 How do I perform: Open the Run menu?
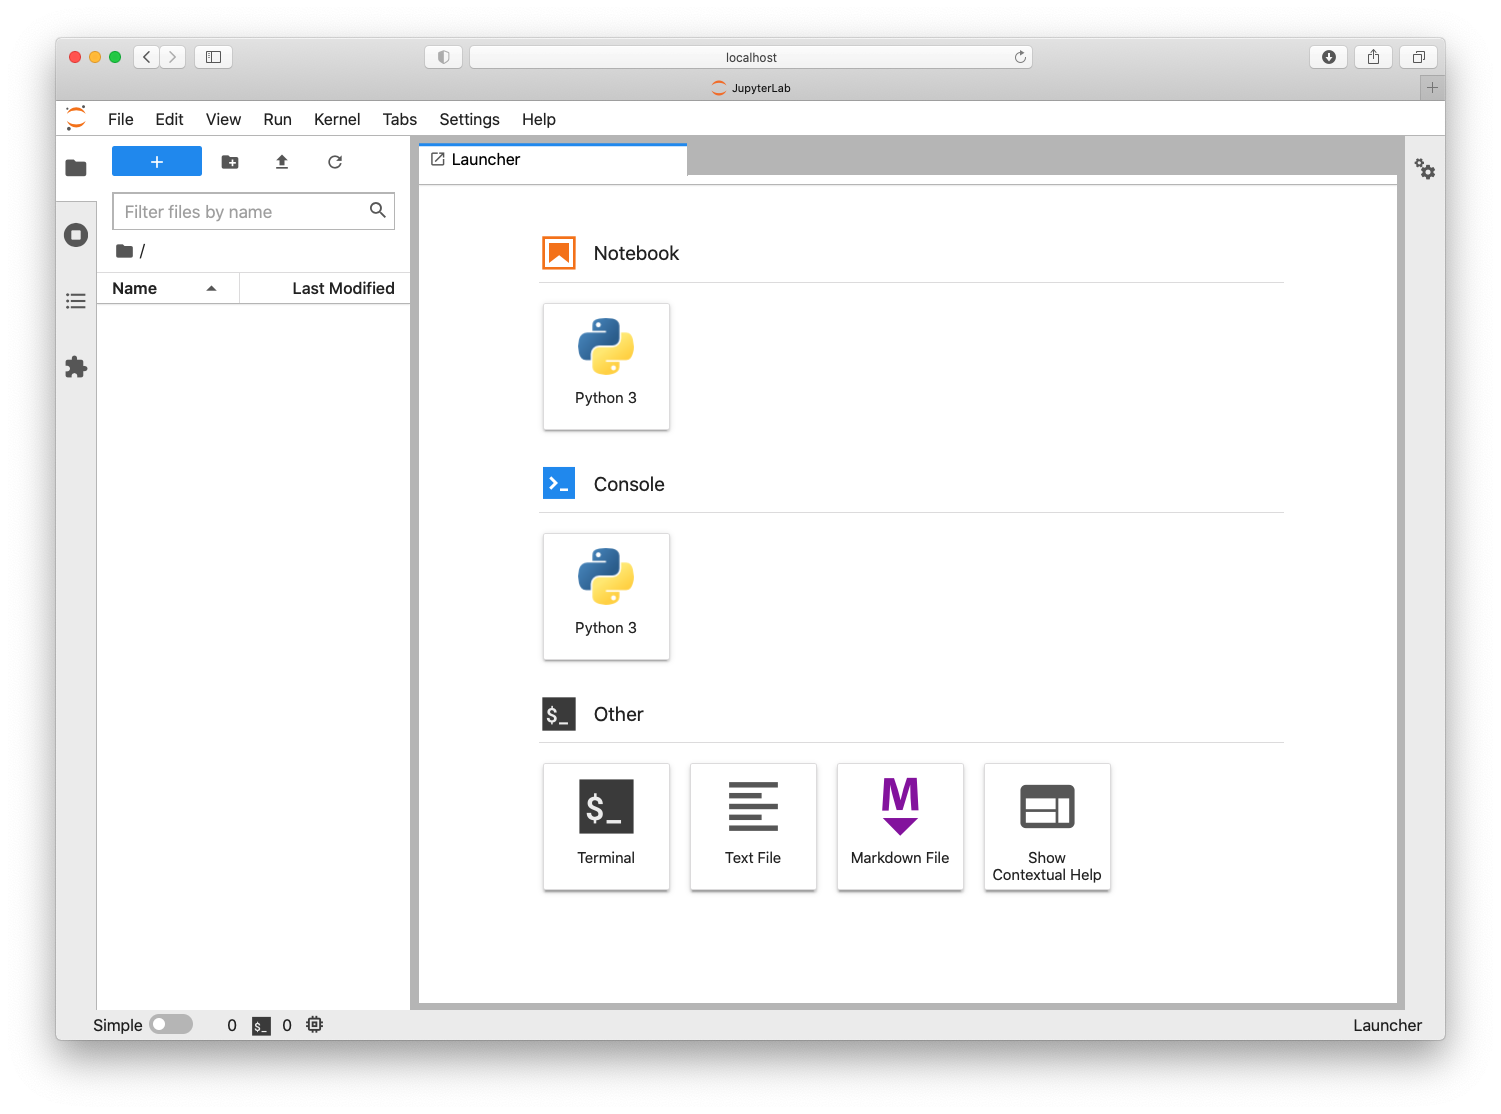277,119
